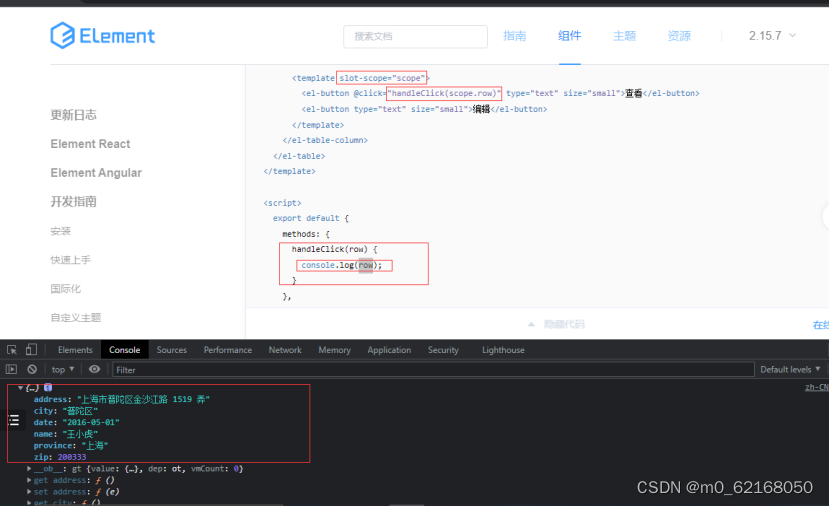Click the name property line

click(66, 434)
